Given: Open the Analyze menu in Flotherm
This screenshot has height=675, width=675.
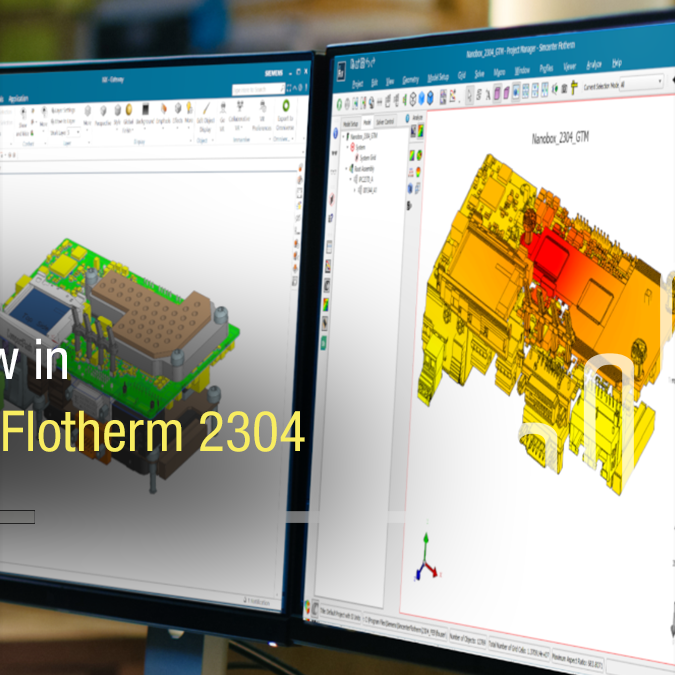Looking at the screenshot, I should 594,65.
